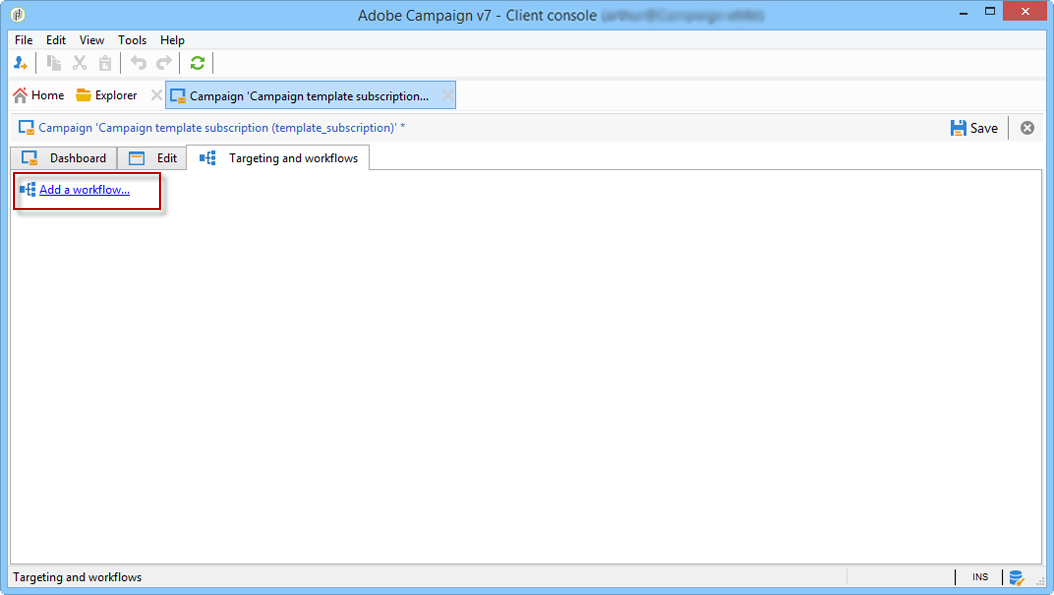Viewport: 1054px width, 595px height.
Task: Open the File menu
Action: pos(24,40)
